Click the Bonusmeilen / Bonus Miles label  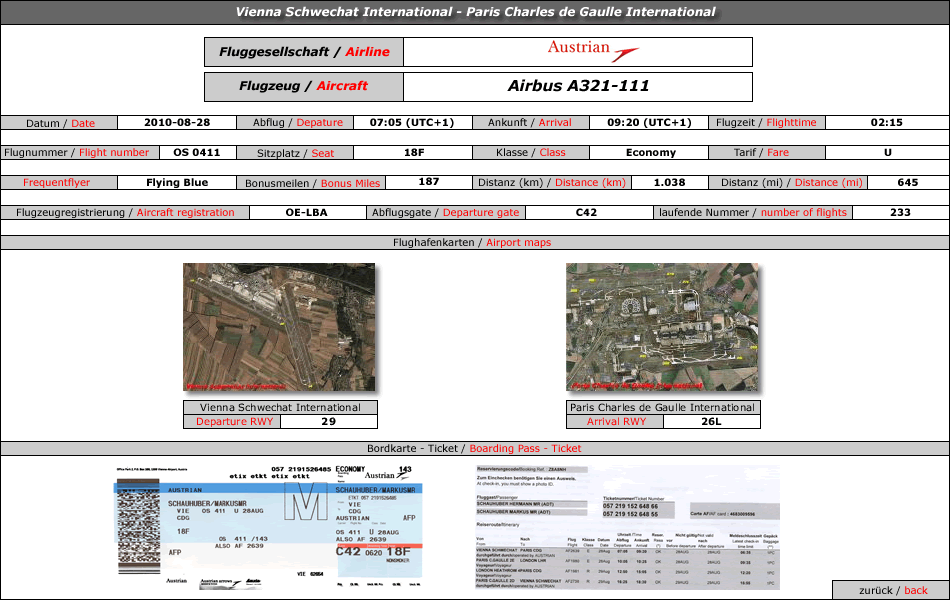(x=312, y=183)
